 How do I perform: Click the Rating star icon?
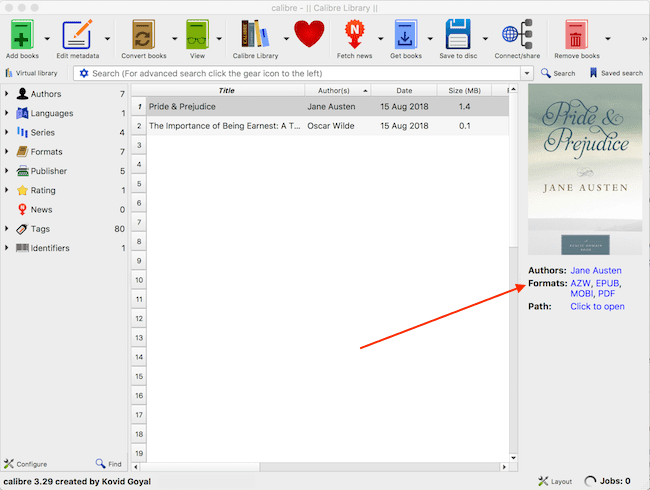coord(22,190)
